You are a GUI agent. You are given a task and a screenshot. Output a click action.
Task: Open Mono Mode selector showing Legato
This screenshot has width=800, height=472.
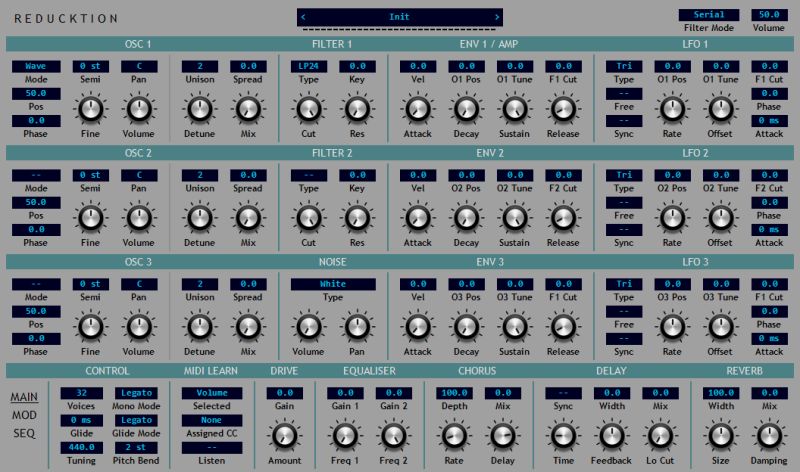[136, 393]
